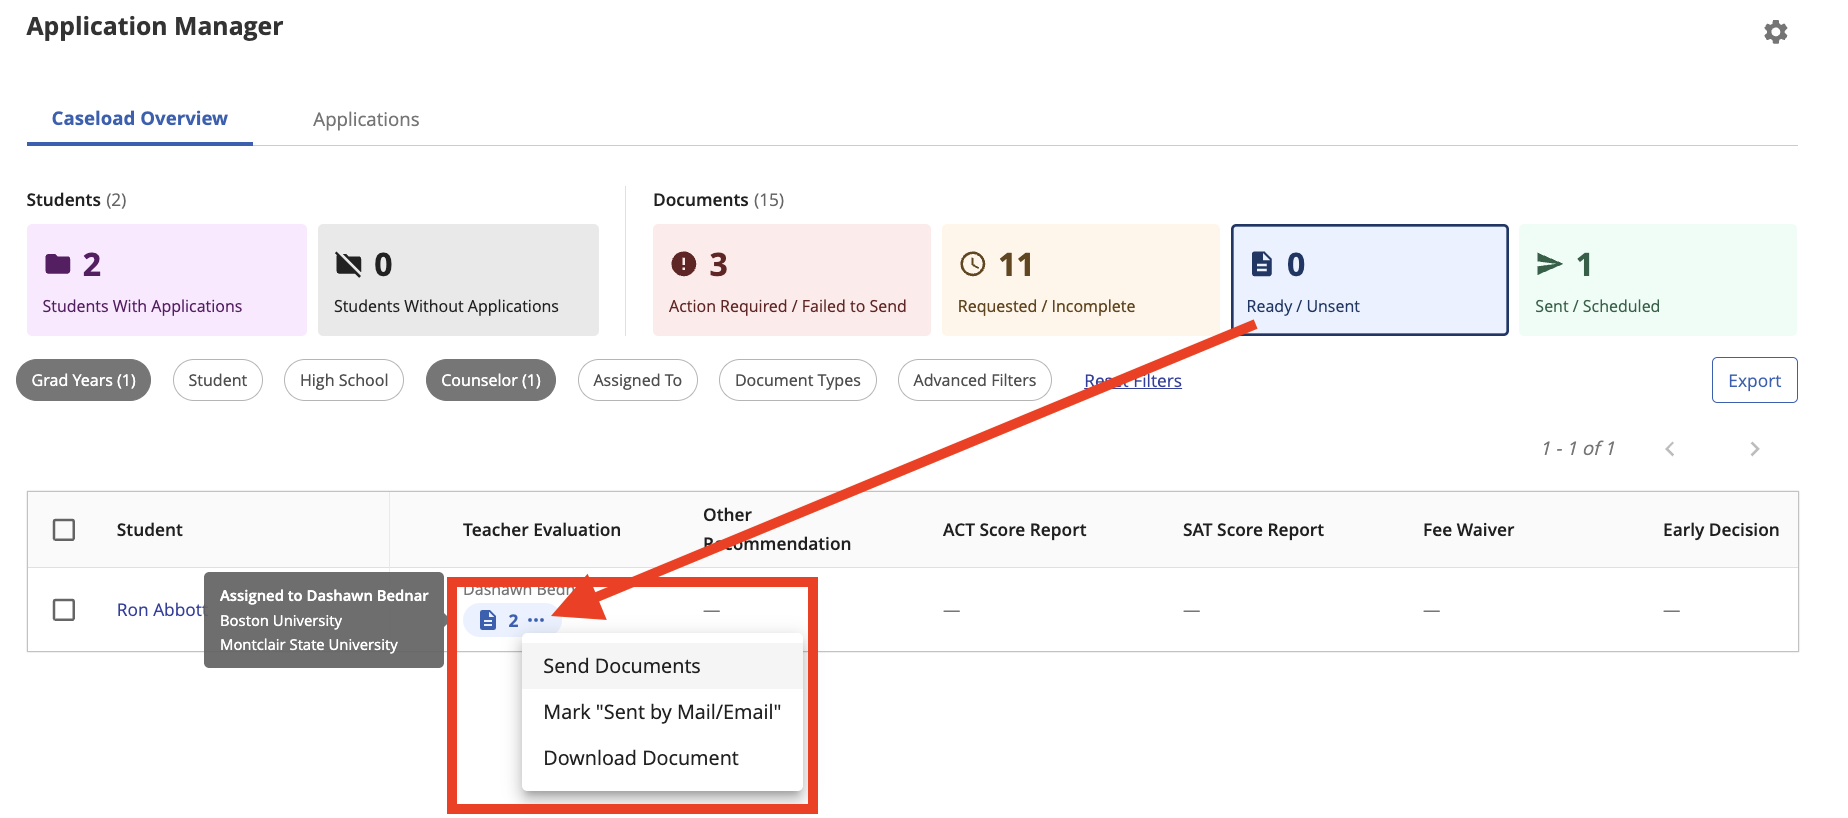This screenshot has width=1848, height=818.
Task: Open the Assigned To filter
Action: coord(637,380)
